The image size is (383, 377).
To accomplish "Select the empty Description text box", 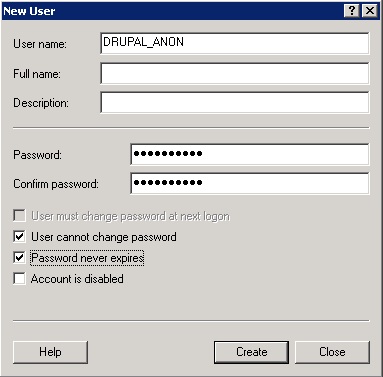I will click(x=235, y=102).
